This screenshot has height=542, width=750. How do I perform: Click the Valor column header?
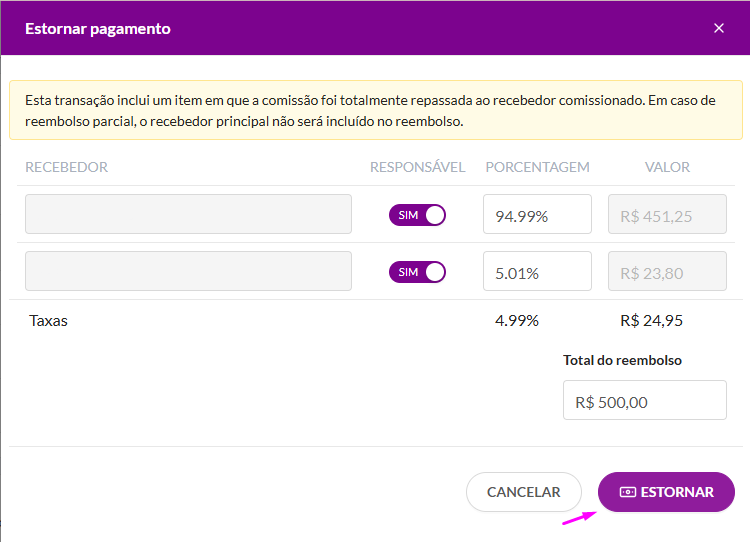[x=667, y=167]
